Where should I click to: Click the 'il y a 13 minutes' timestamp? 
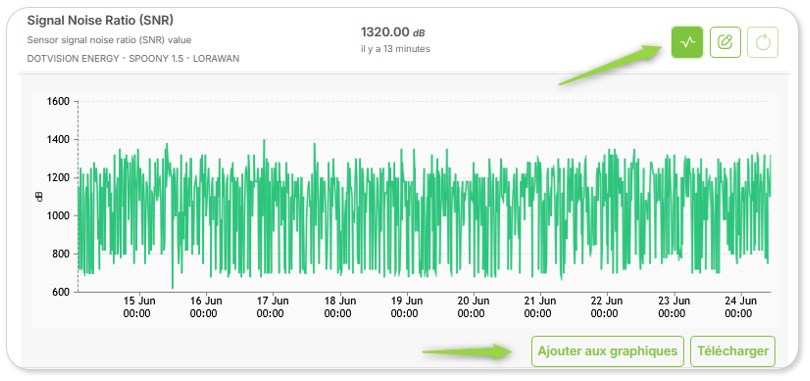pos(395,49)
